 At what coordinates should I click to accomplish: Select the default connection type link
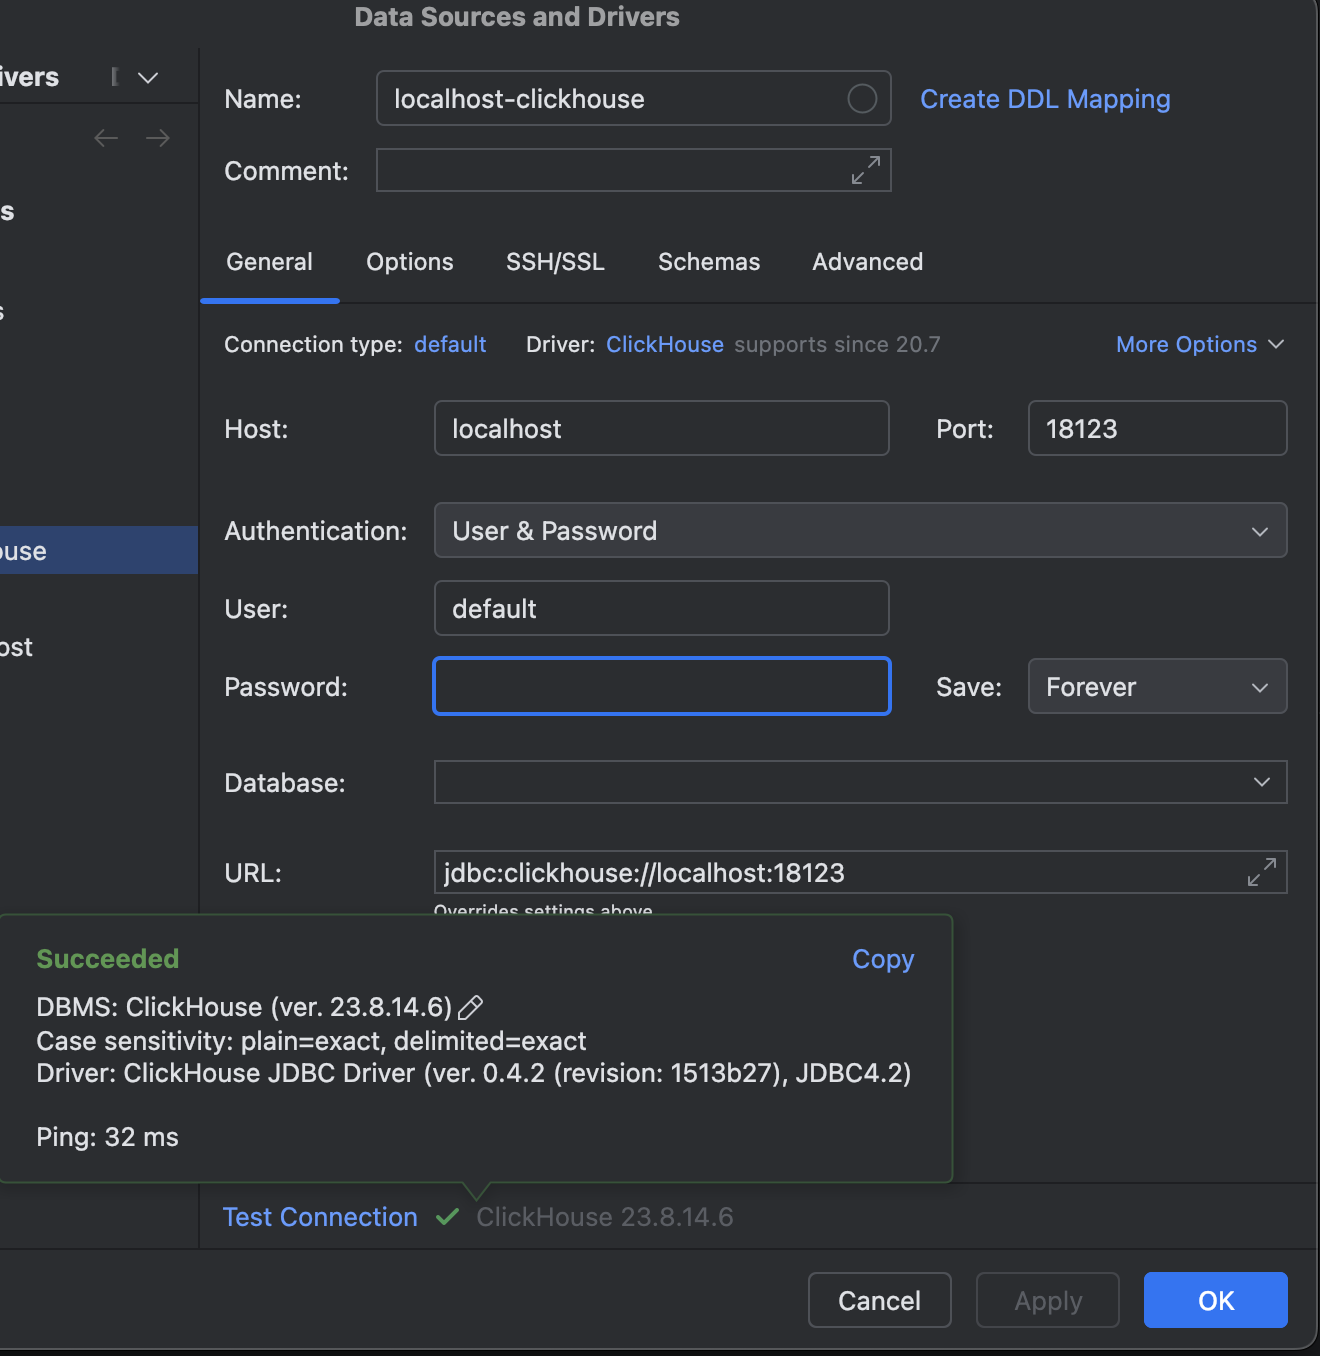click(x=450, y=344)
